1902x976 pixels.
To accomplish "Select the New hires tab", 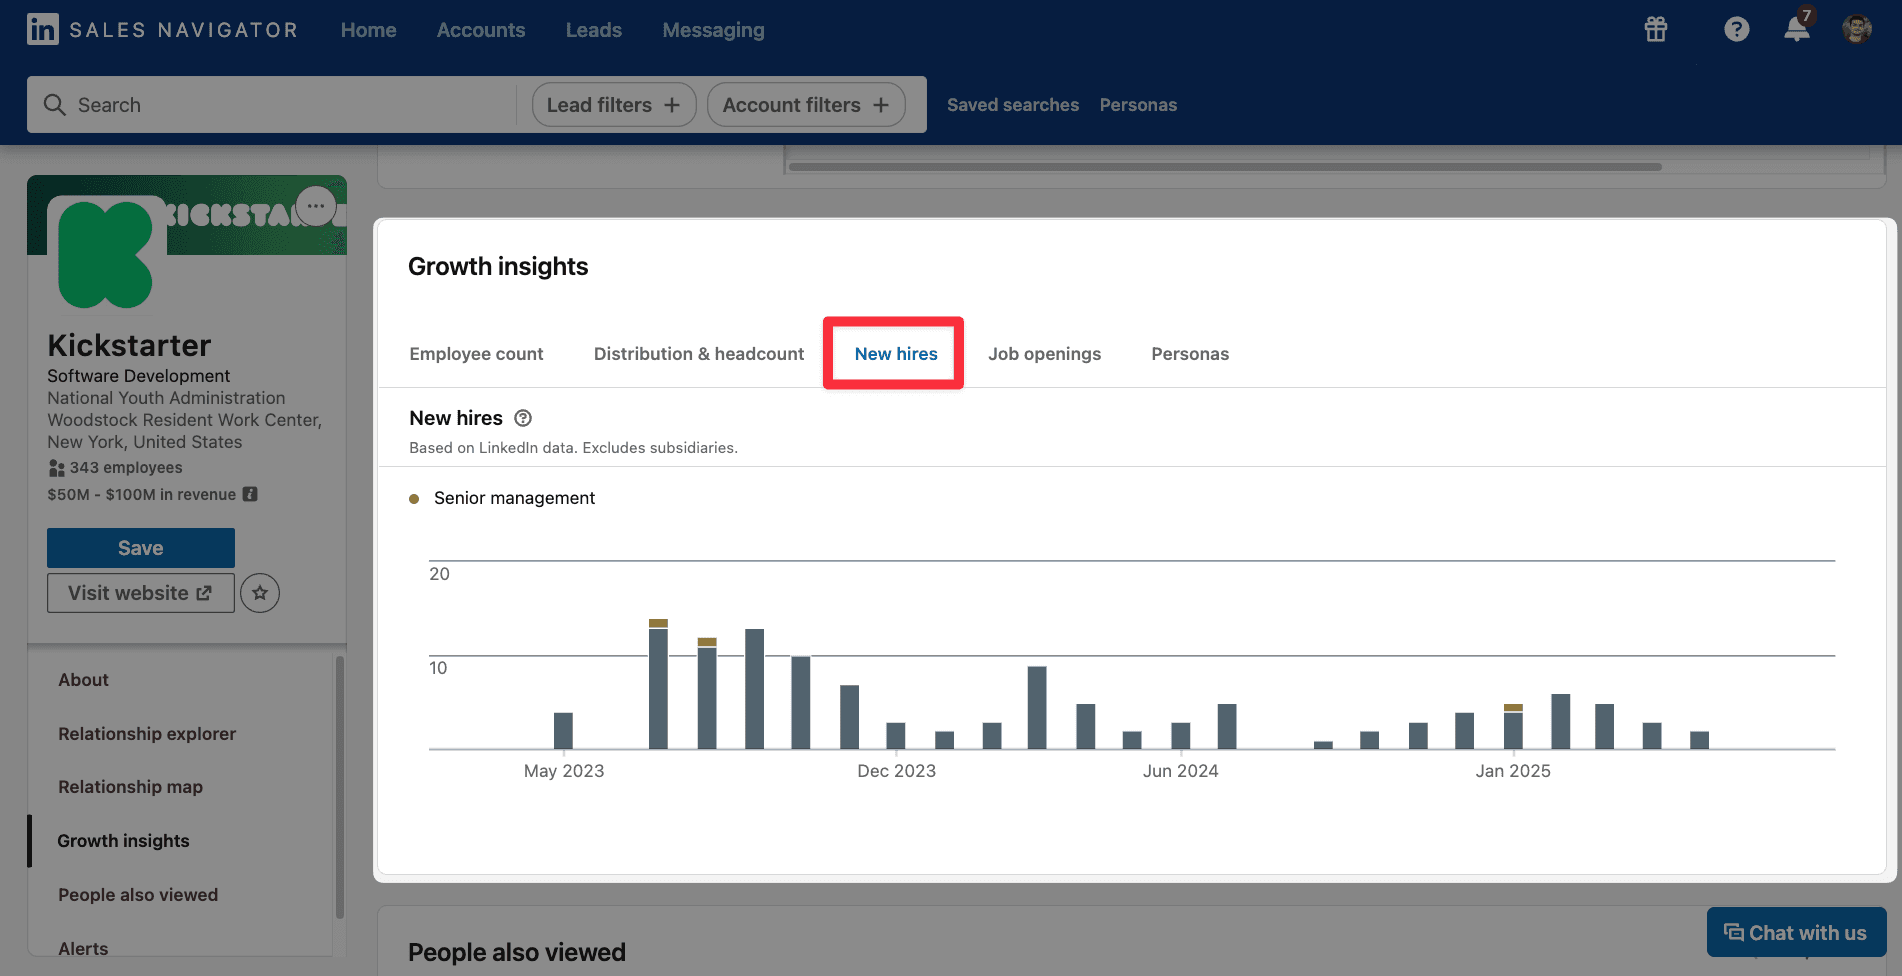I will (x=896, y=354).
